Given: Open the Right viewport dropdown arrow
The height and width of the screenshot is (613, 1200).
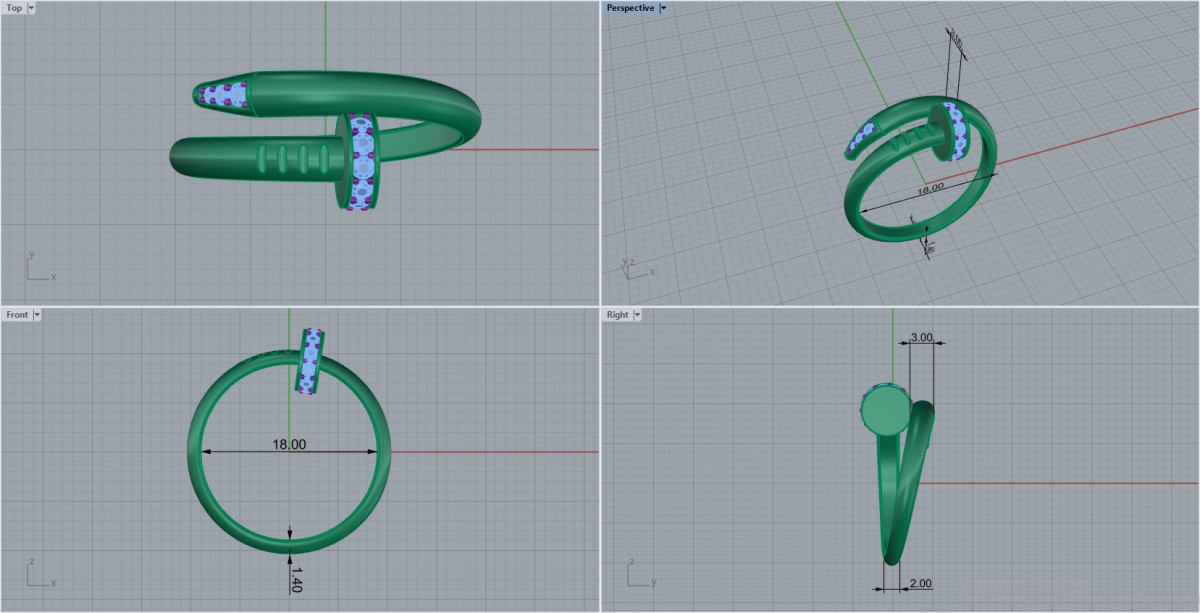Looking at the screenshot, I should pyautogui.click(x=638, y=314).
